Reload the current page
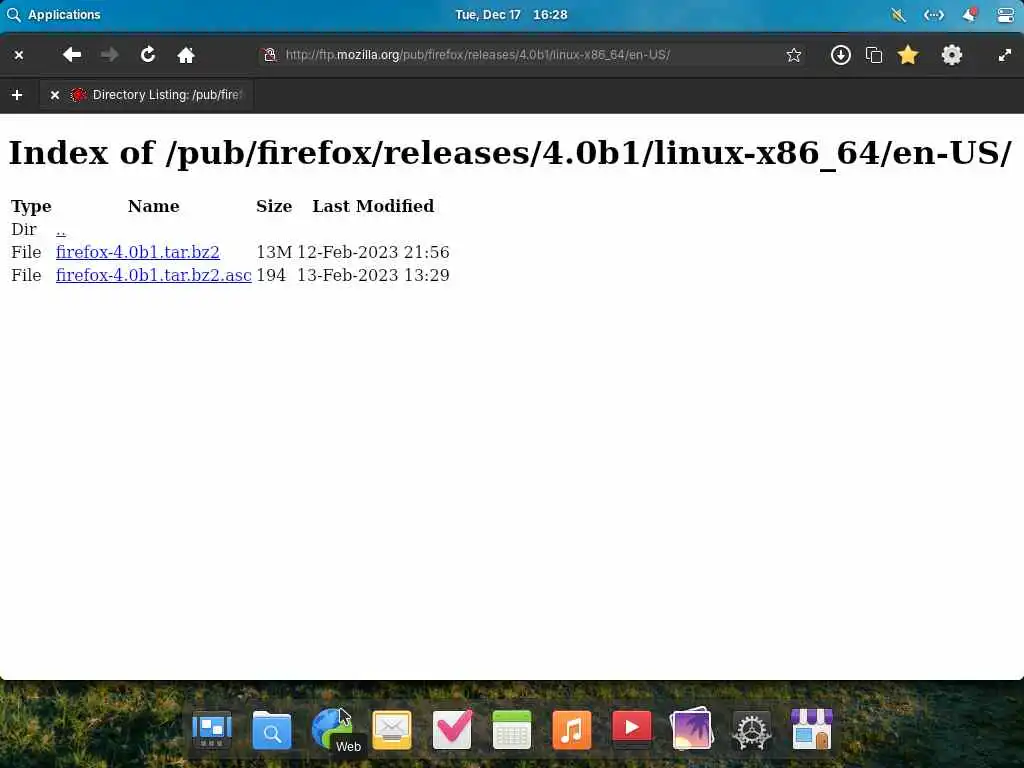The height and width of the screenshot is (768, 1024). 148,55
